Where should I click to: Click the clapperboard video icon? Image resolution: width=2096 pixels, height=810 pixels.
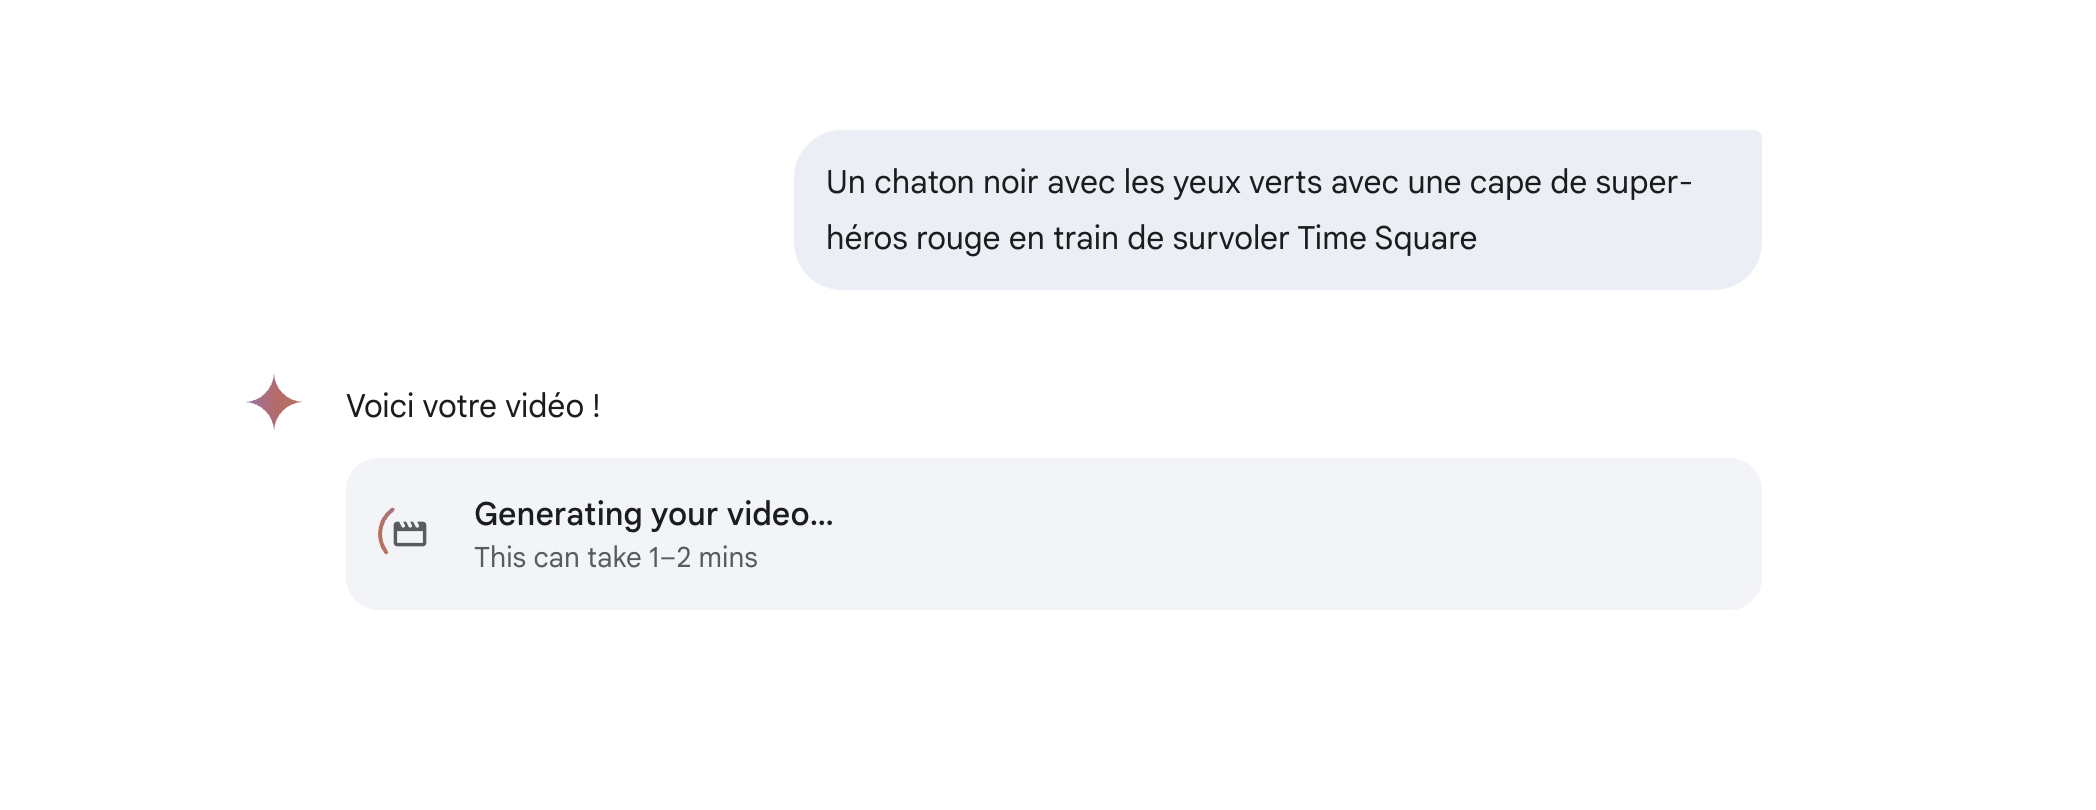pos(410,534)
